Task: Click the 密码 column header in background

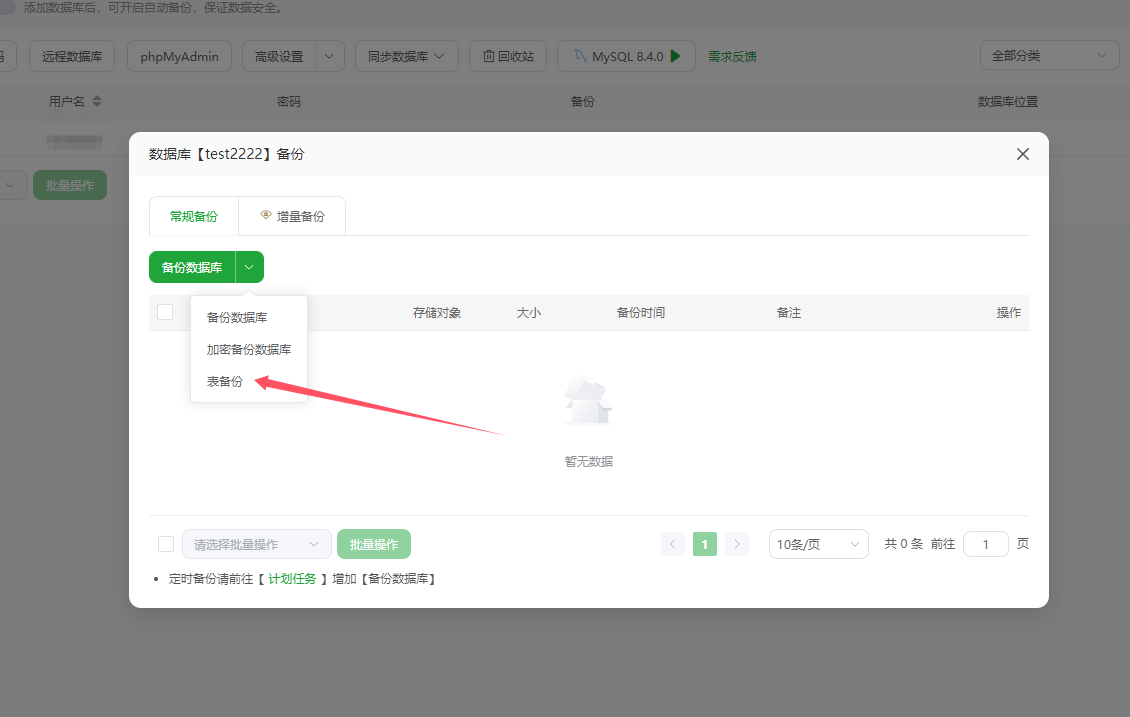Action: [x=288, y=102]
